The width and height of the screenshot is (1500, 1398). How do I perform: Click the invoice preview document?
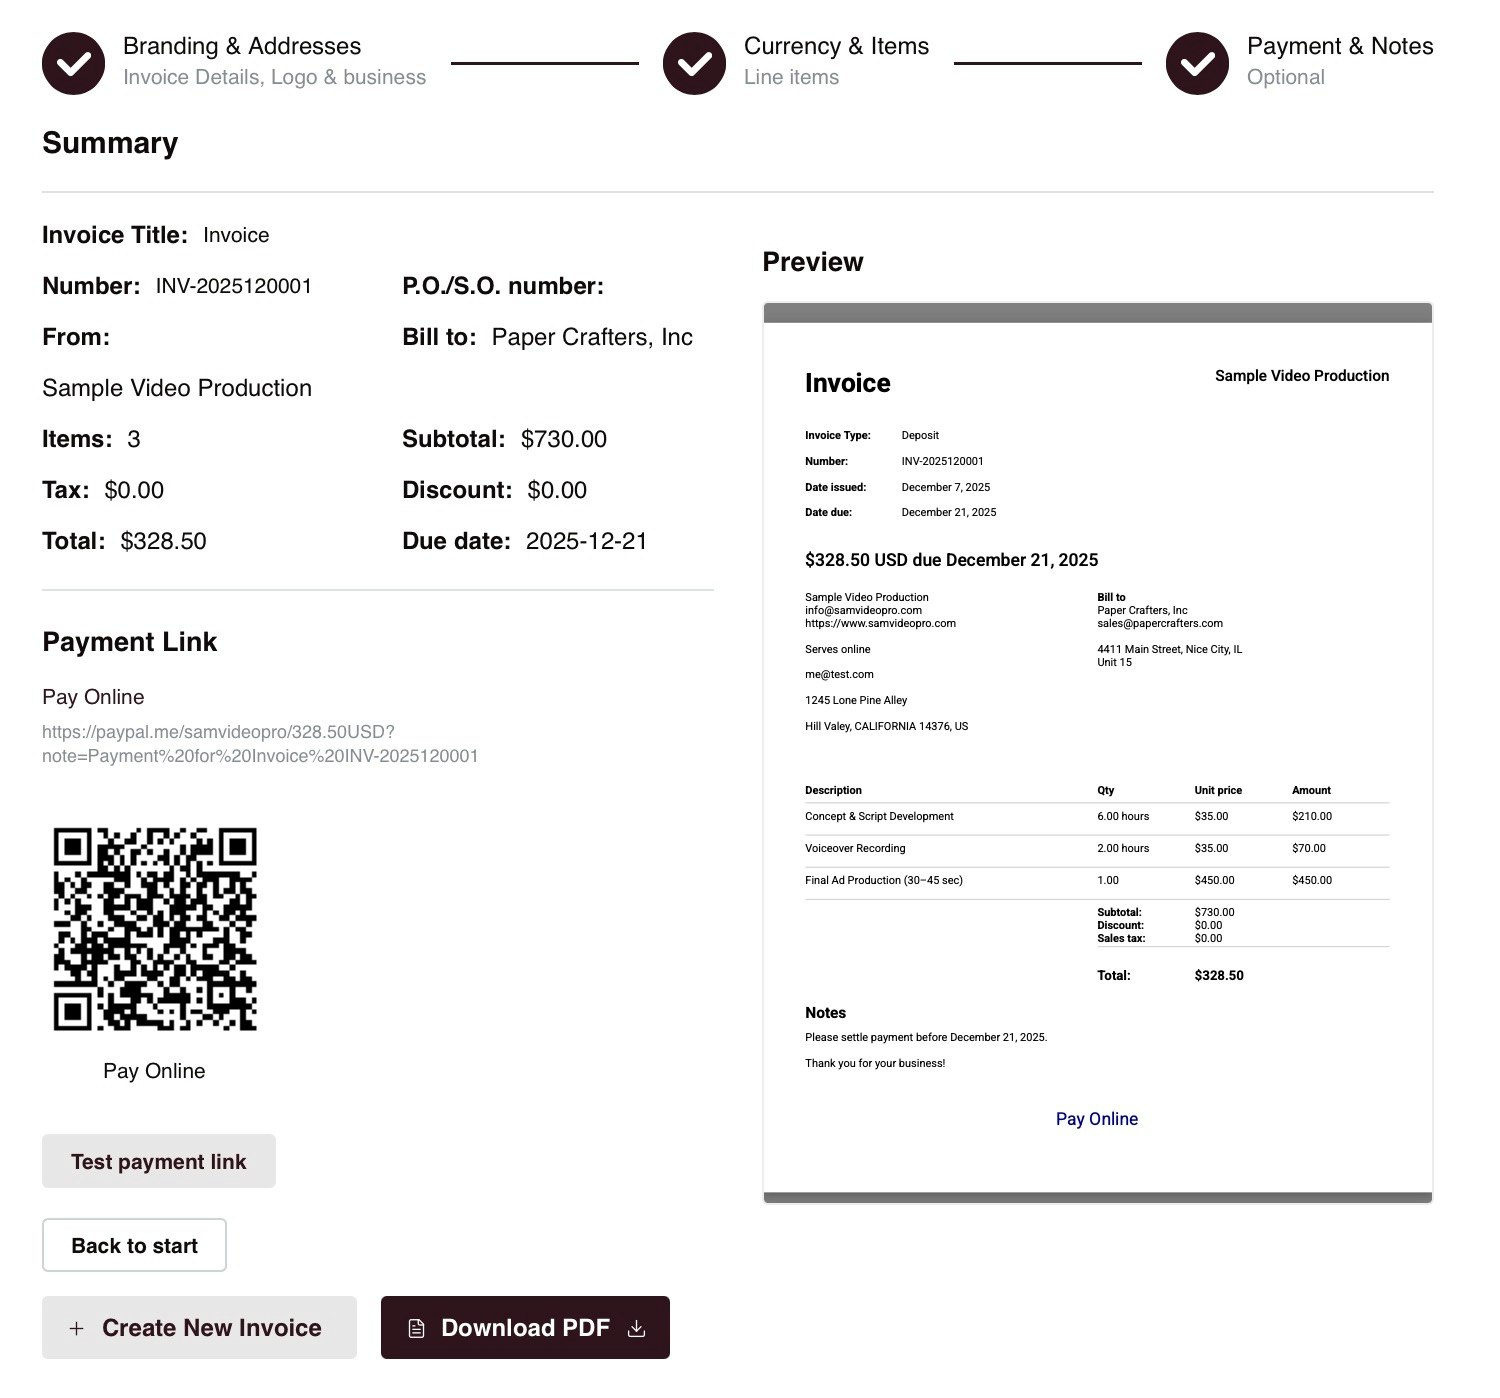[1098, 750]
